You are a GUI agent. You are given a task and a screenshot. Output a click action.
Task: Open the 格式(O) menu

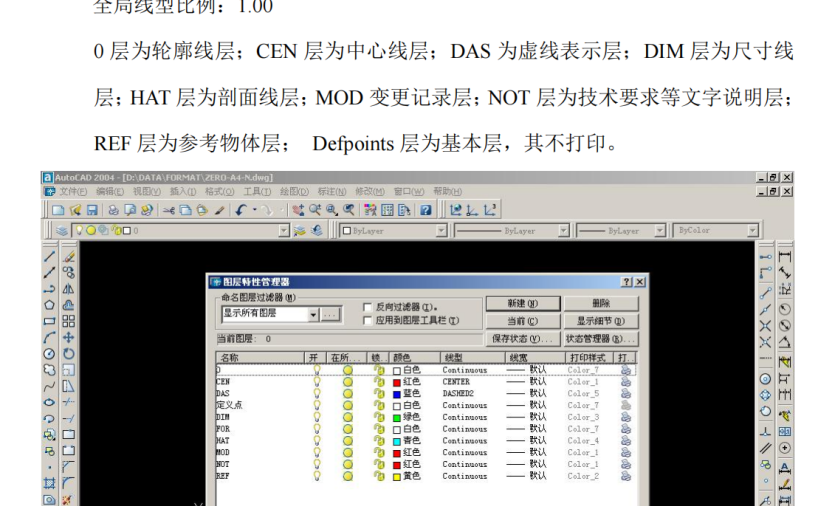click(220, 191)
